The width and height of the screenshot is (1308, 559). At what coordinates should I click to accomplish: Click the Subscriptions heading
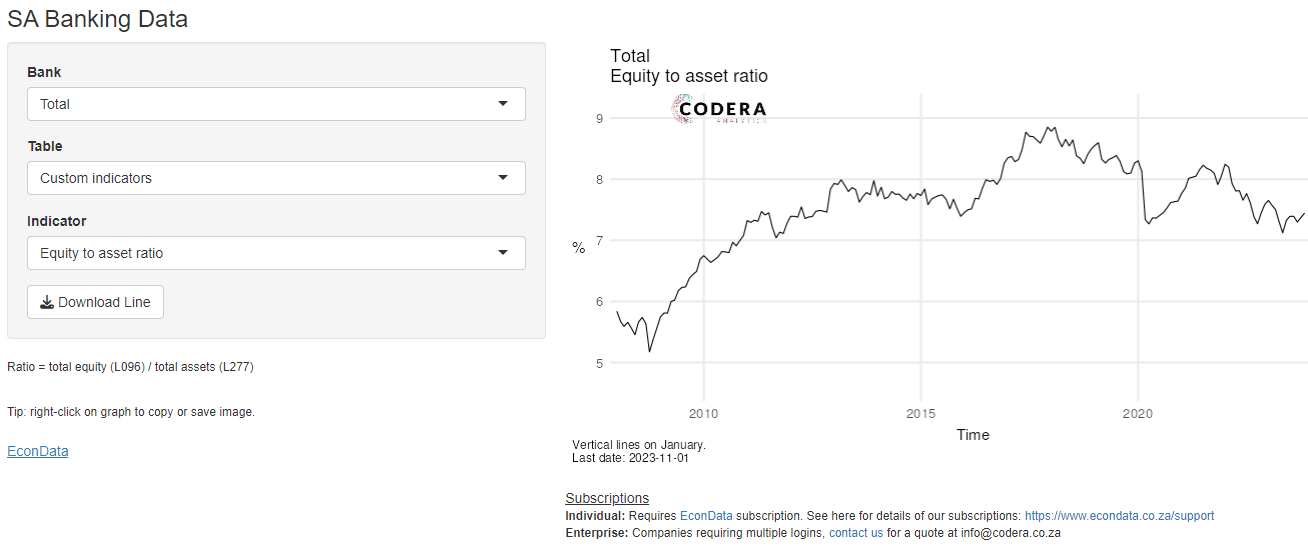coord(607,498)
